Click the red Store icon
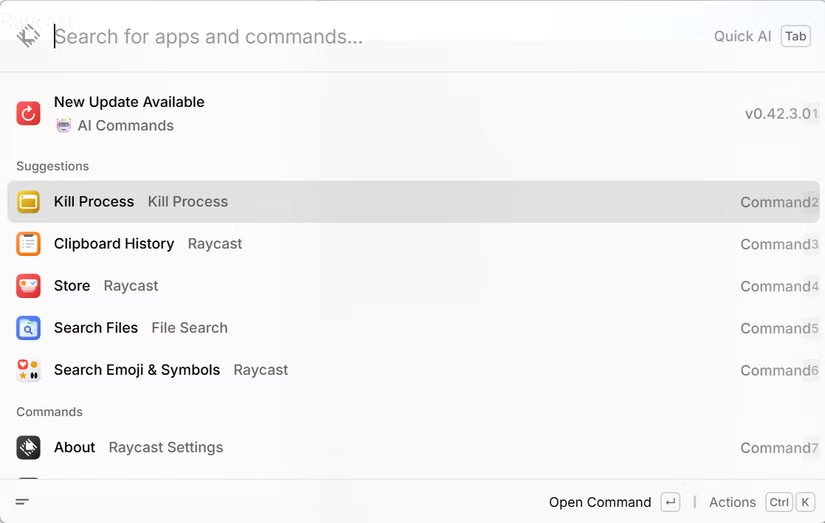The height and width of the screenshot is (523, 825). pyautogui.click(x=28, y=286)
